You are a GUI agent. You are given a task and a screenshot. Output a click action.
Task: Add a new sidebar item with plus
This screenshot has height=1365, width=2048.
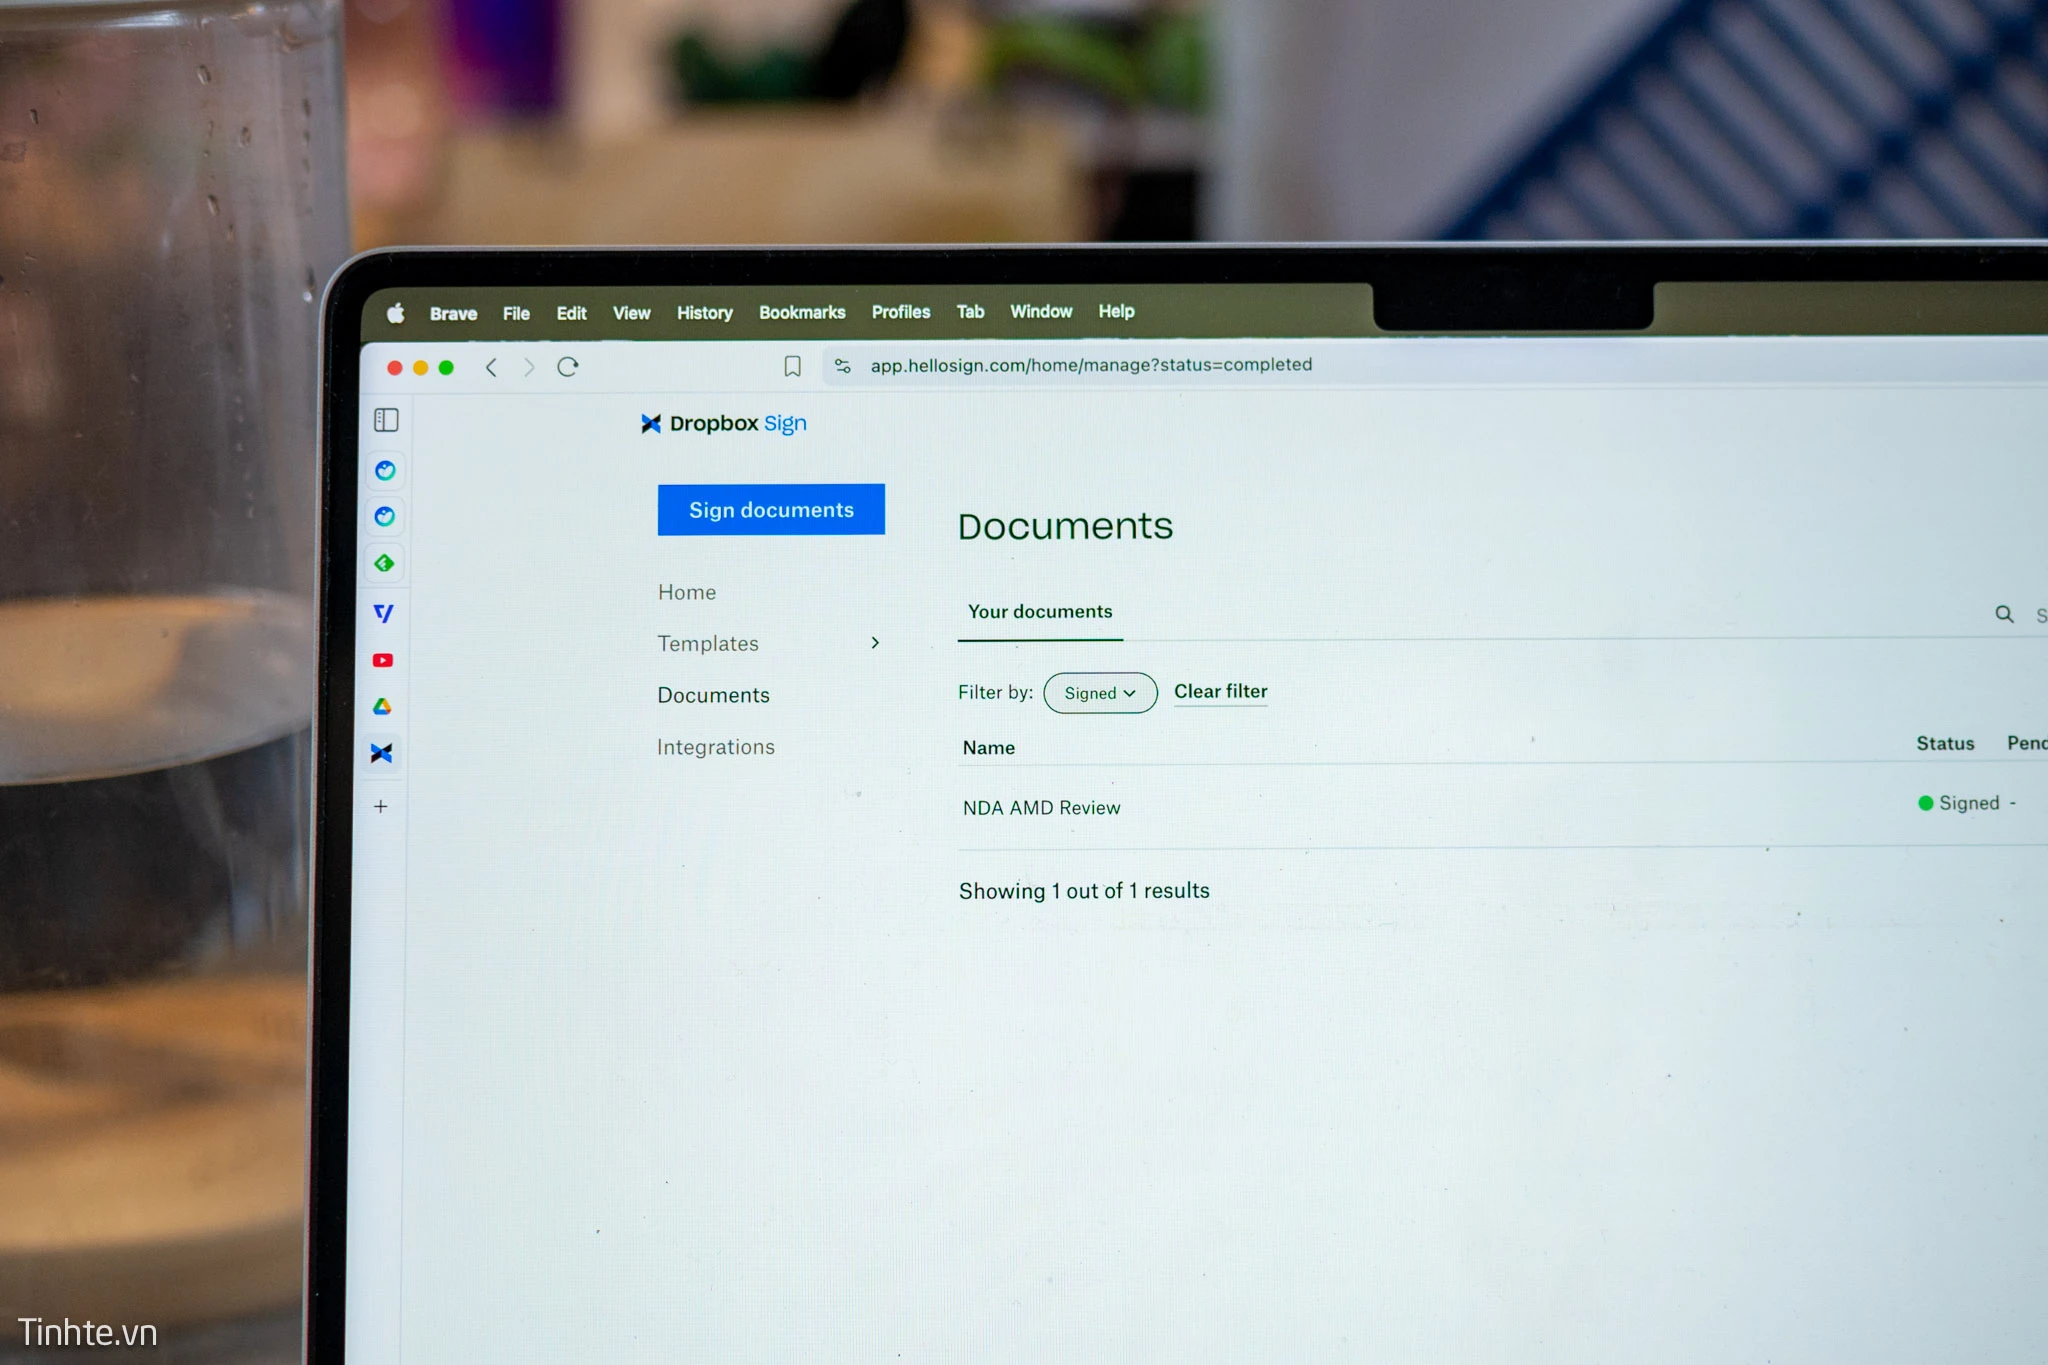(381, 806)
